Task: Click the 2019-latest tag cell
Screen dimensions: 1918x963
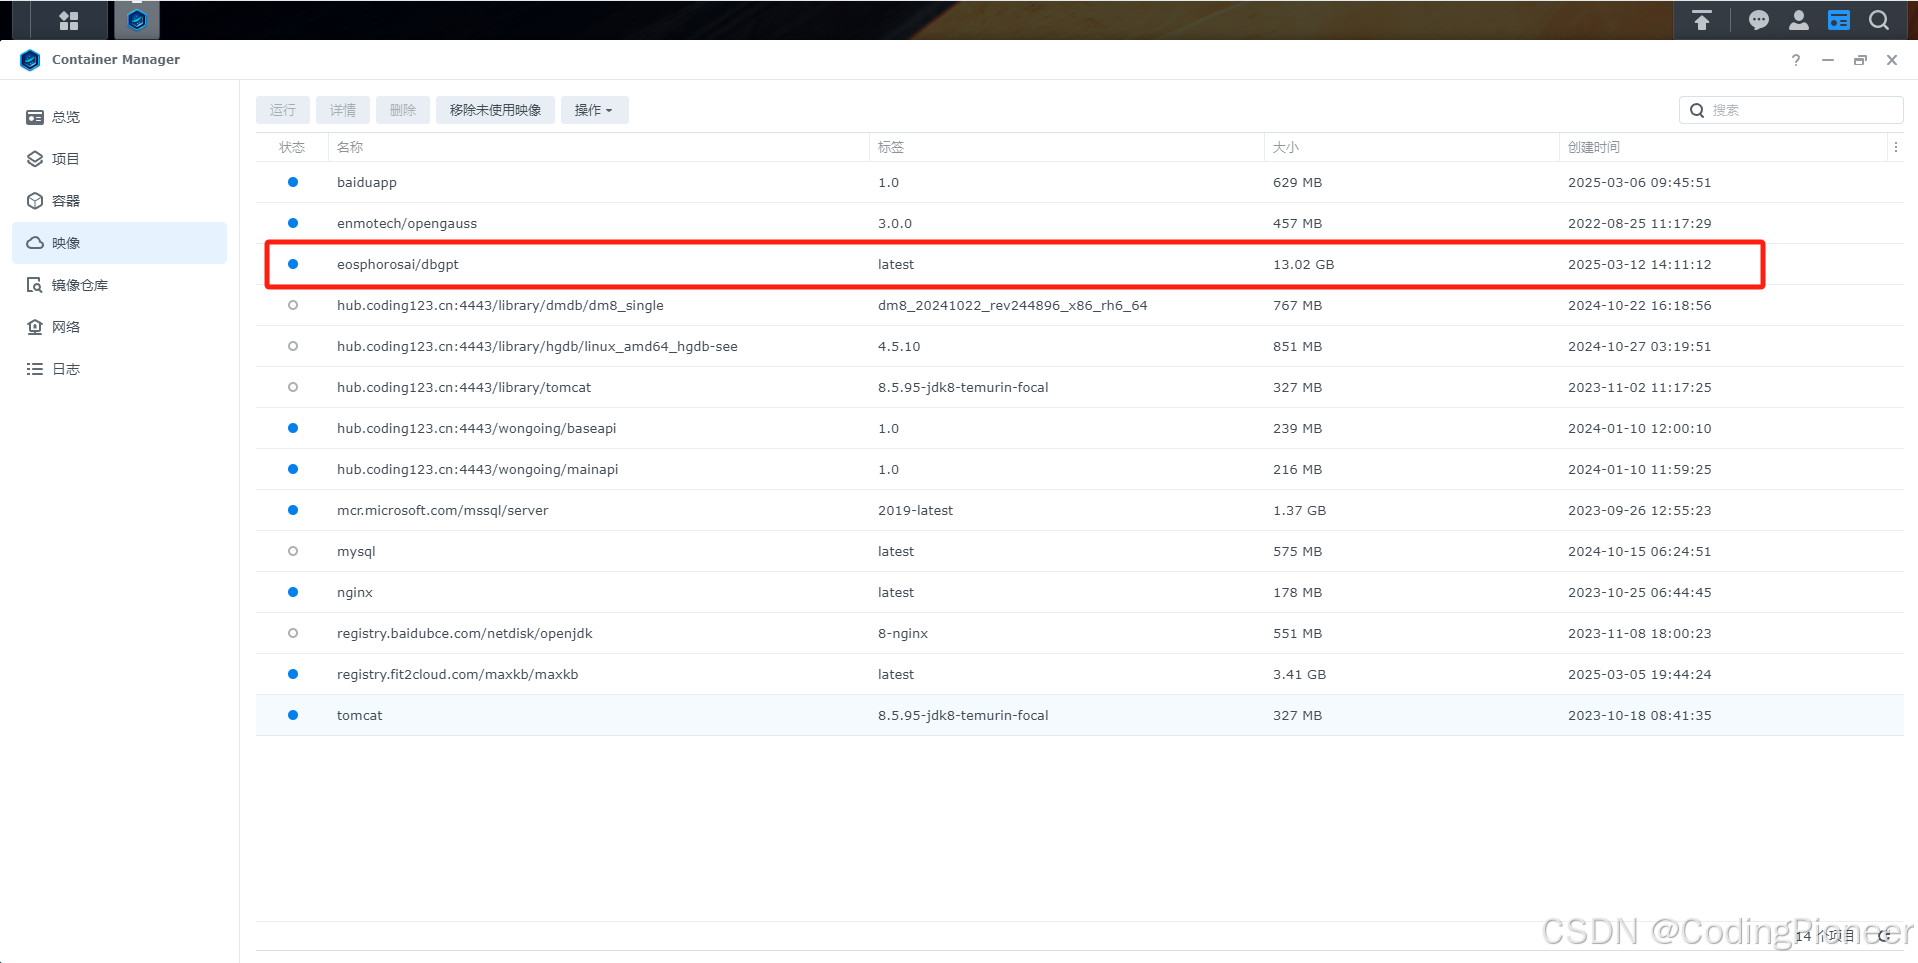Action: click(915, 510)
